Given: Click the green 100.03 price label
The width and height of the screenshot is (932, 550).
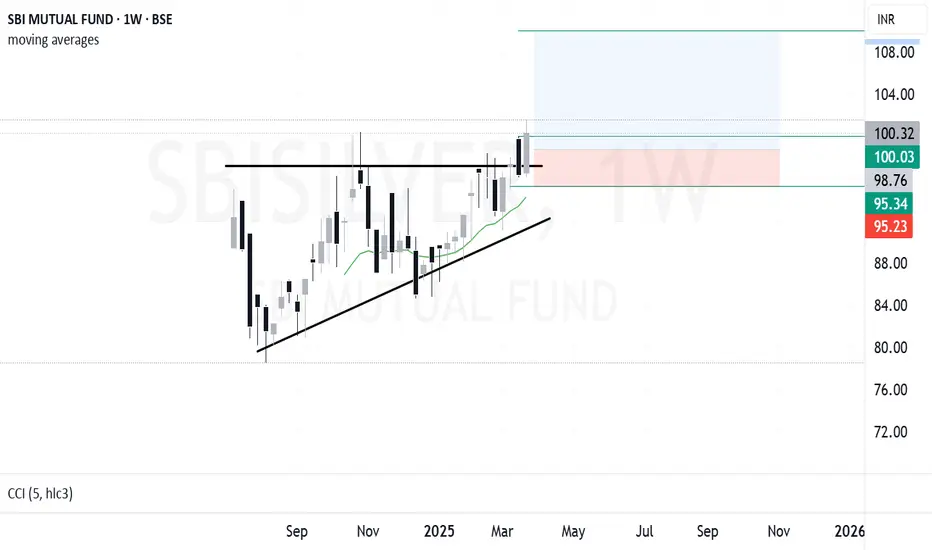Looking at the screenshot, I should [x=892, y=157].
